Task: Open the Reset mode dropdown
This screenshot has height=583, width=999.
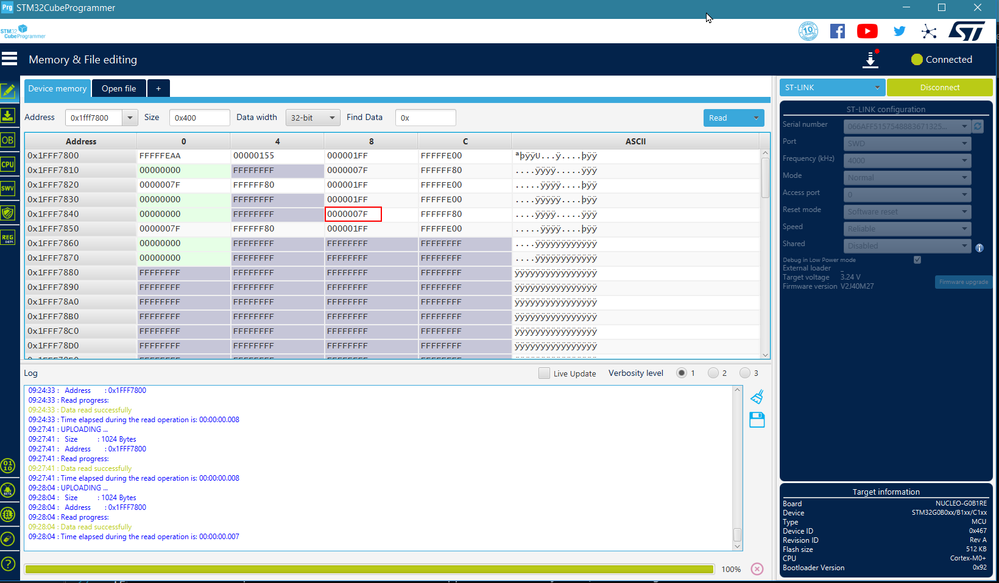Action: [907, 212]
